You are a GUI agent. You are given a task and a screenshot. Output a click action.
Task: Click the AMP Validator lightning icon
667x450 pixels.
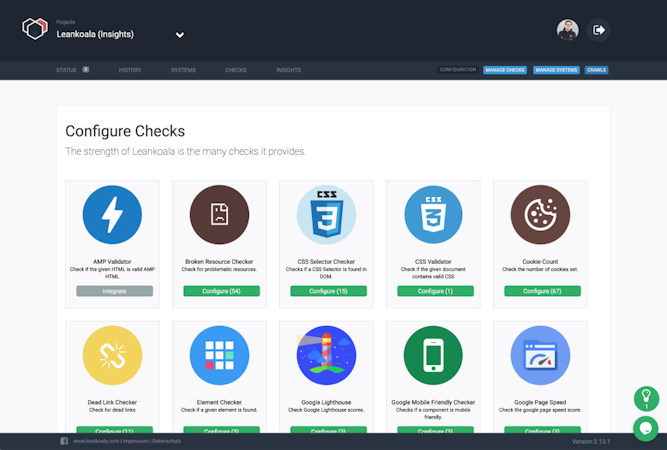click(112, 214)
